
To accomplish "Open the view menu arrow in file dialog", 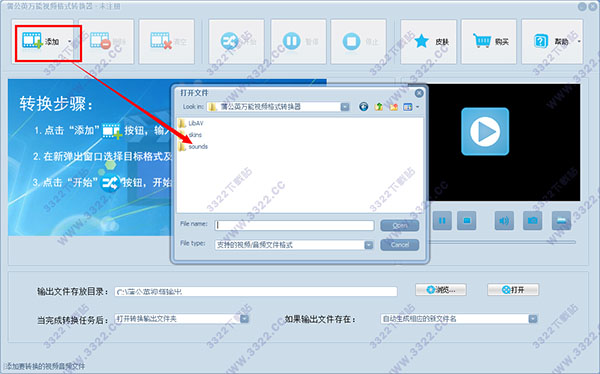I will click(x=417, y=107).
